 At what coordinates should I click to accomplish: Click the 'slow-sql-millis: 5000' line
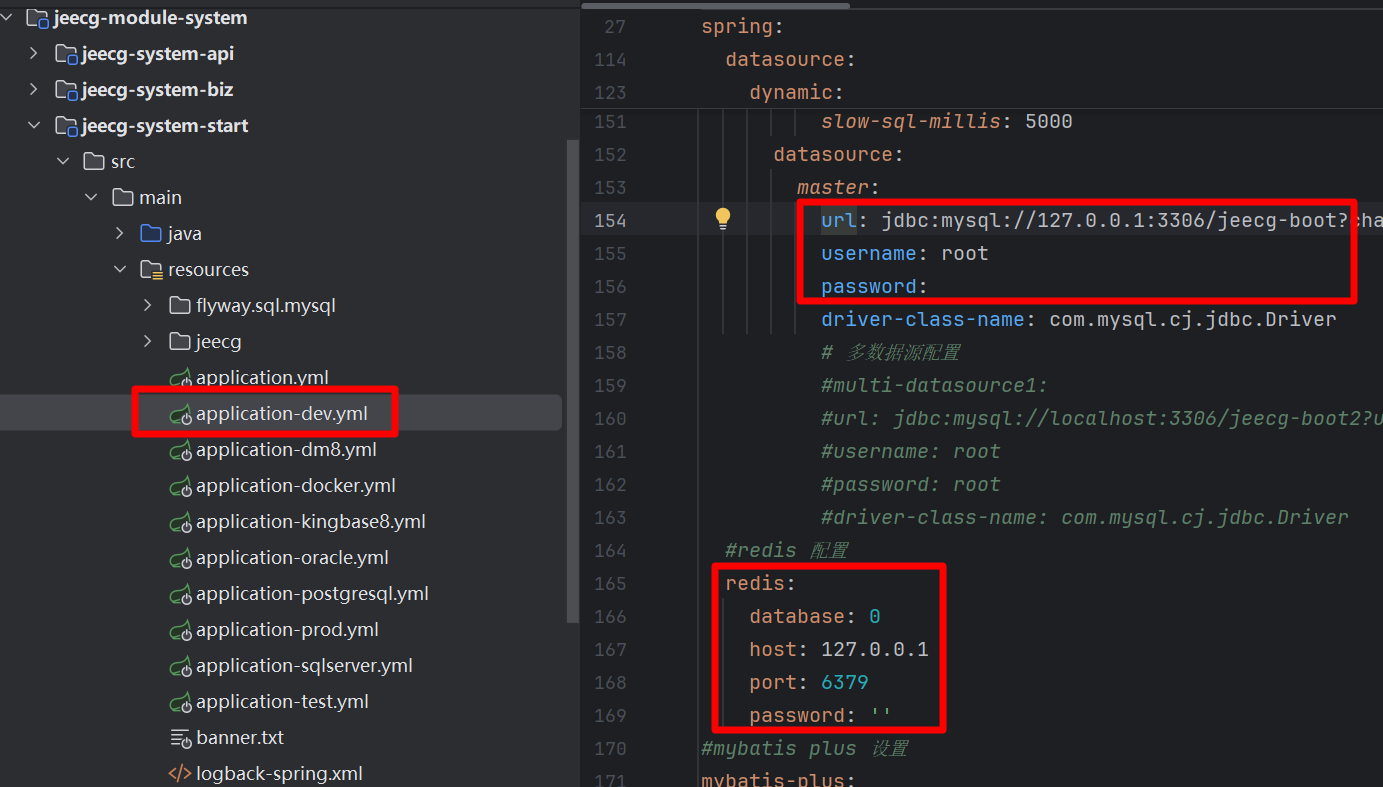pos(946,121)
